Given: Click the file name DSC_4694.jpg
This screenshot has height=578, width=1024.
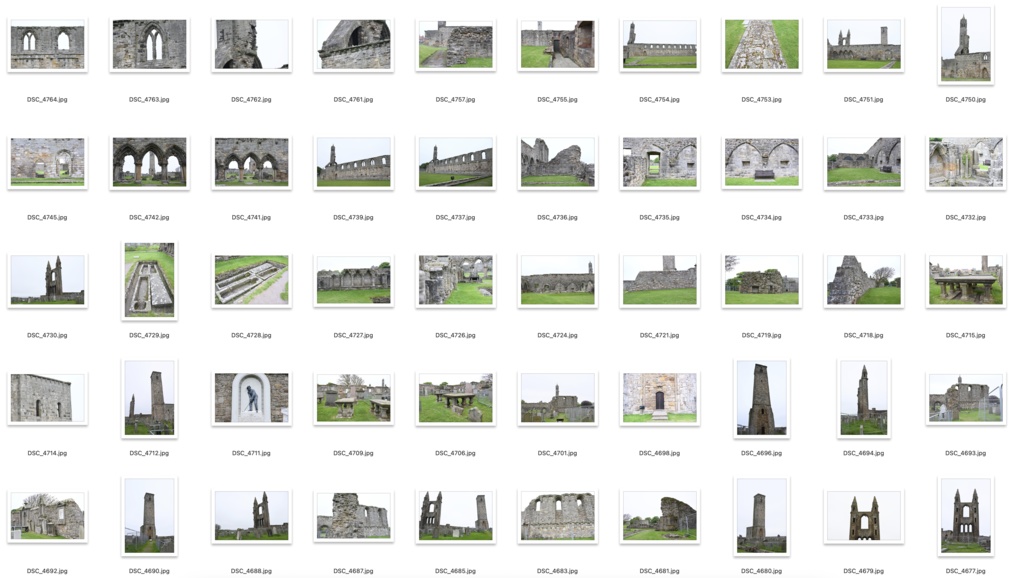Looking at the screenshot, I should click(x=863, y=453).
